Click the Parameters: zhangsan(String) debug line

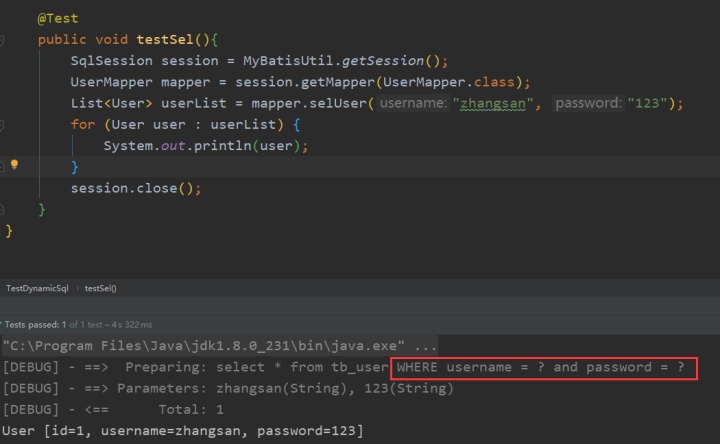pyautogui.click(x=228, y=388)
